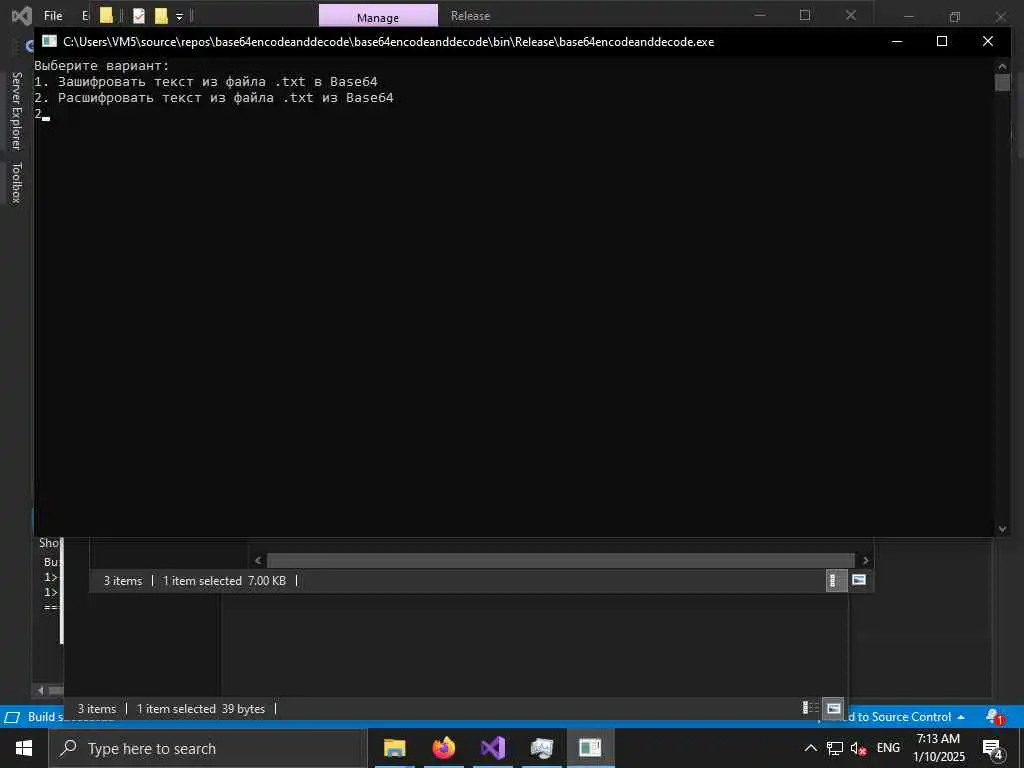
Task: Click the muted volume tray icon
Action: 858,748
